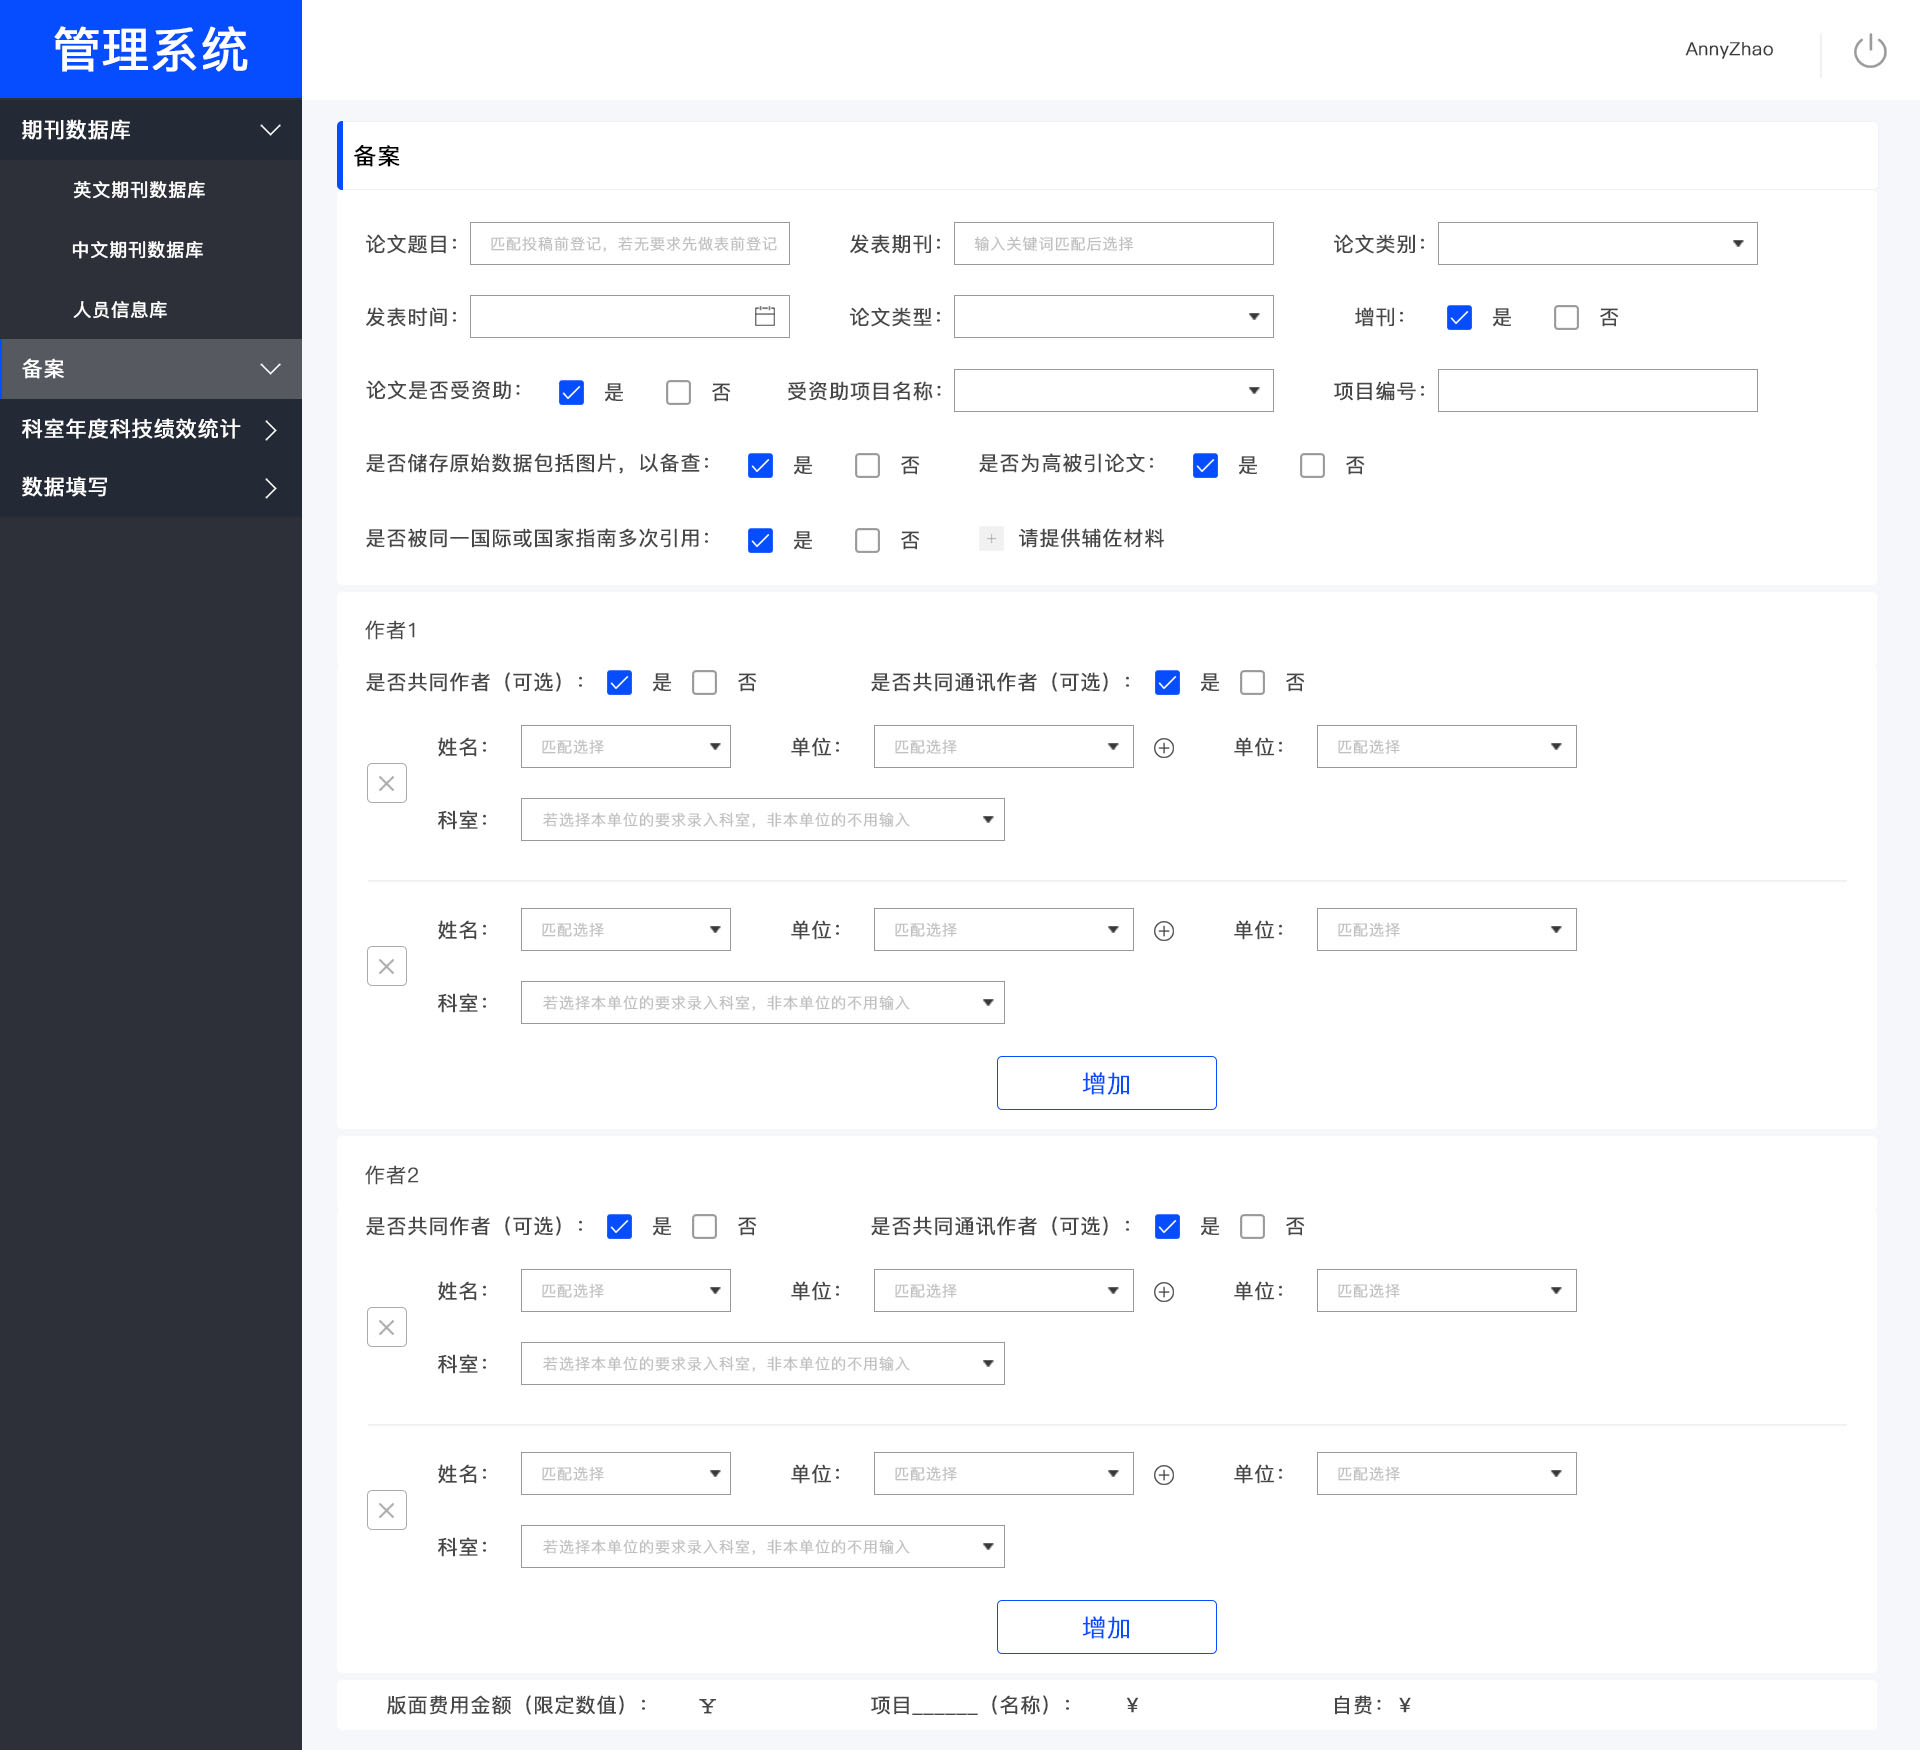Screen dimensions: 1920x1750
Task: Click the plus icon beside 请提供辅佐材料
Action: pos(991,539)
